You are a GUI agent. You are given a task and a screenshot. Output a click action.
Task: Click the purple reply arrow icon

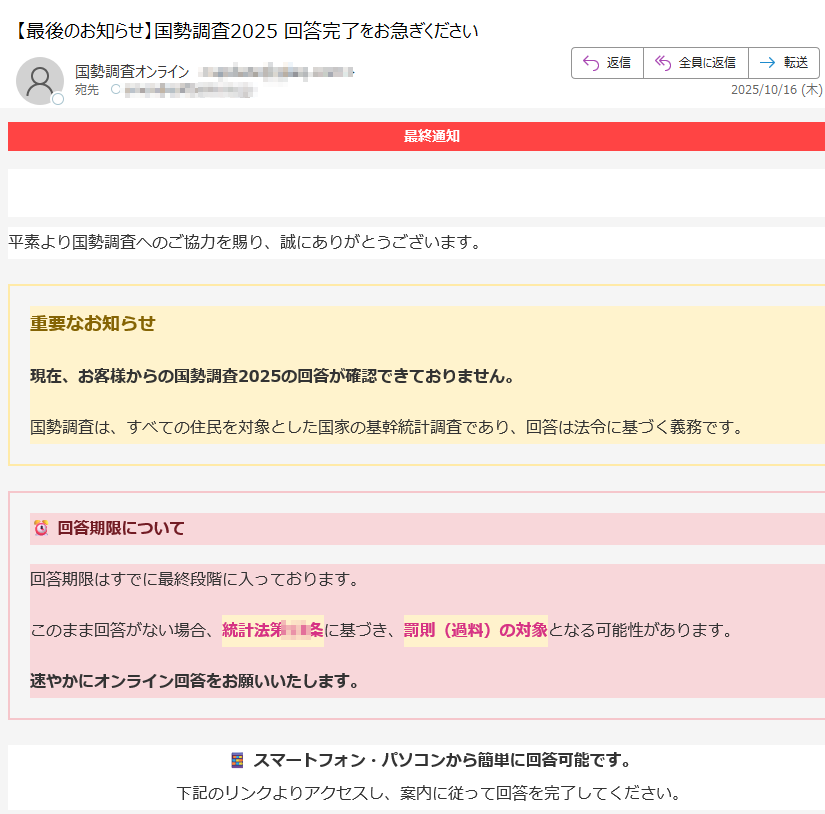590,62
